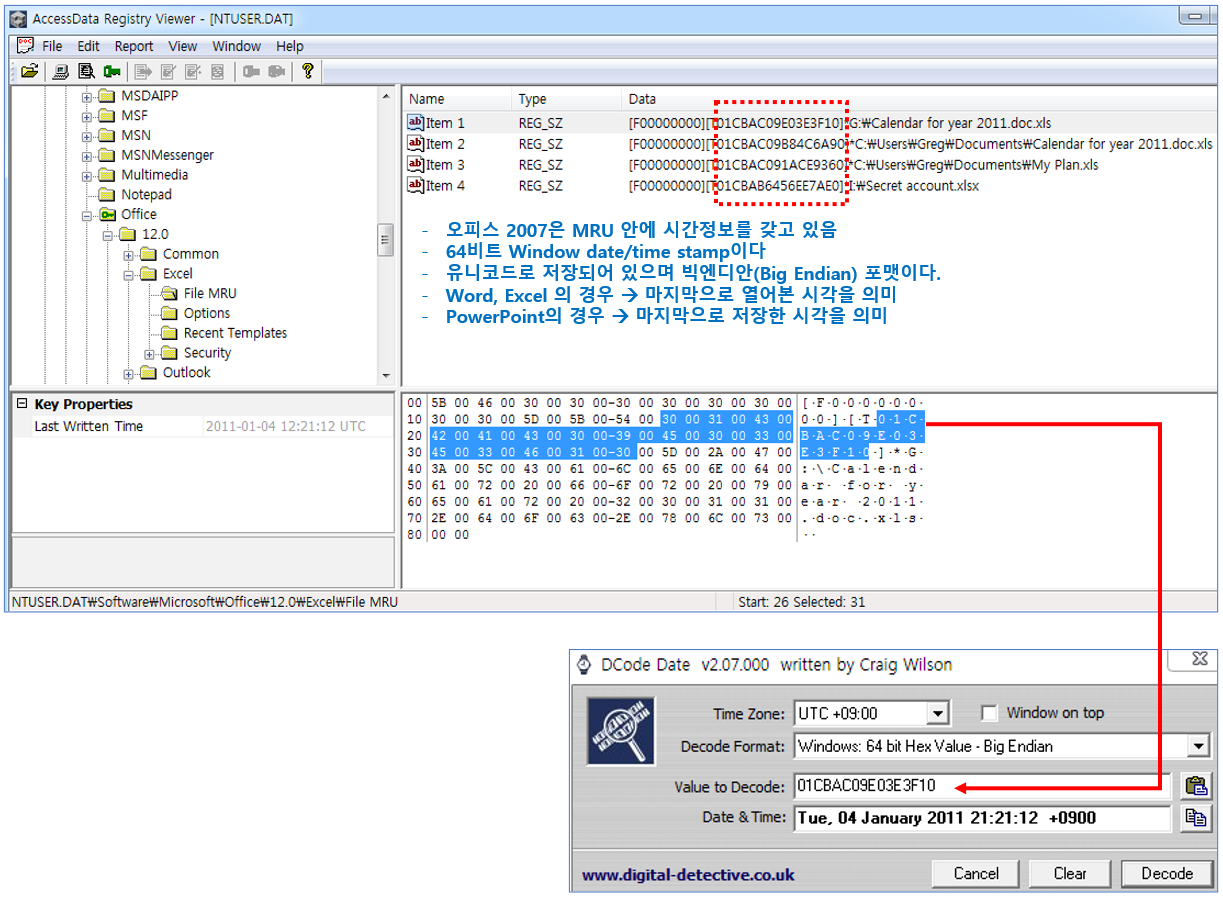Open the Help menu

(x=290, y=46)
